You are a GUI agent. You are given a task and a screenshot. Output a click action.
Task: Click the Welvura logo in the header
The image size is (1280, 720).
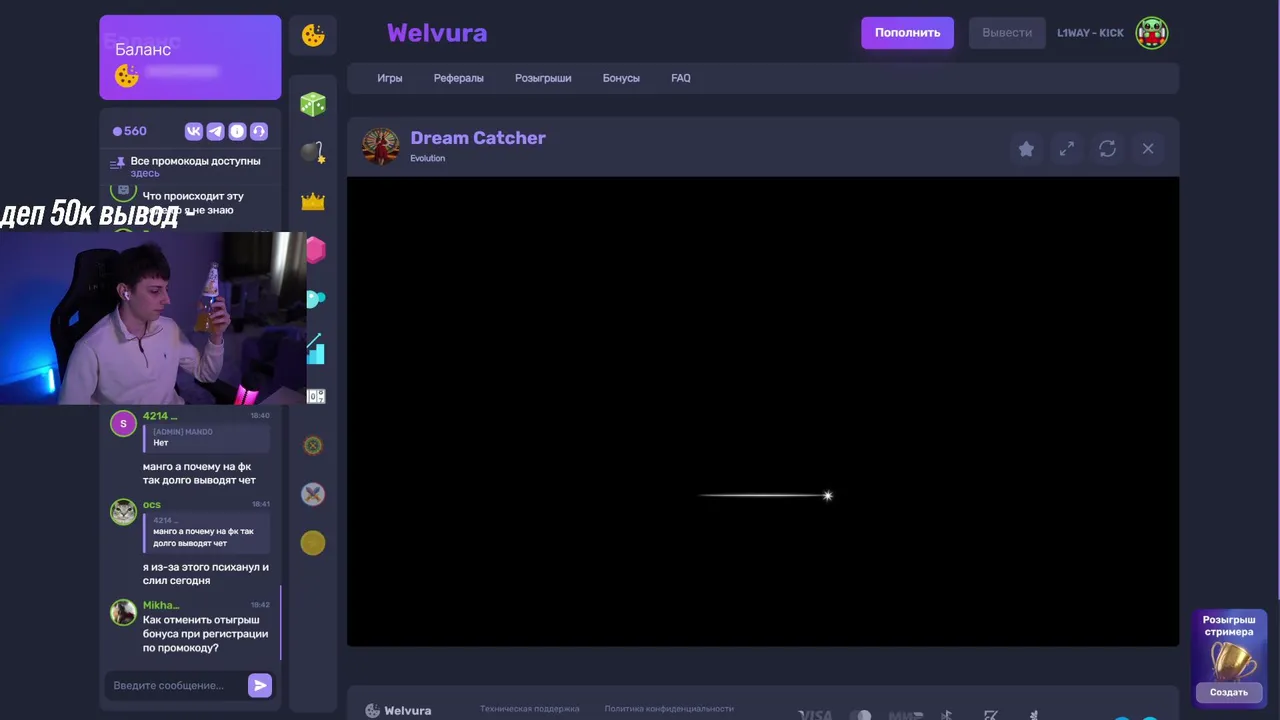point(437,33)
